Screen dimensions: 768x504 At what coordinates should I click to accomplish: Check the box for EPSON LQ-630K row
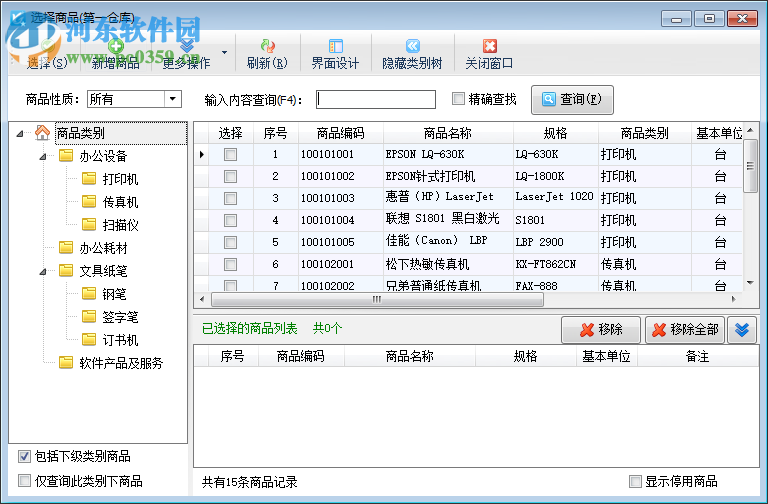point(230,154)
